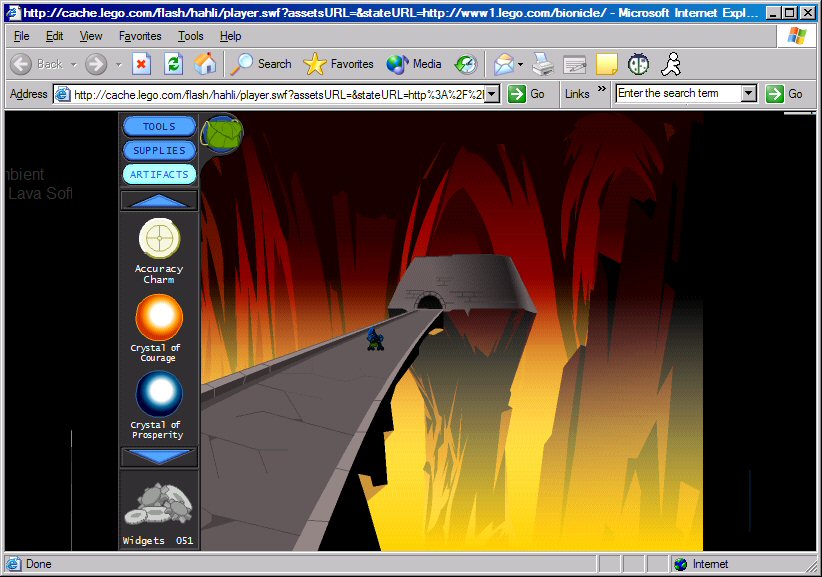822x577 pixels.
Task: Select the Accuracy Charm artifact
Action: [x=159, y=238]
